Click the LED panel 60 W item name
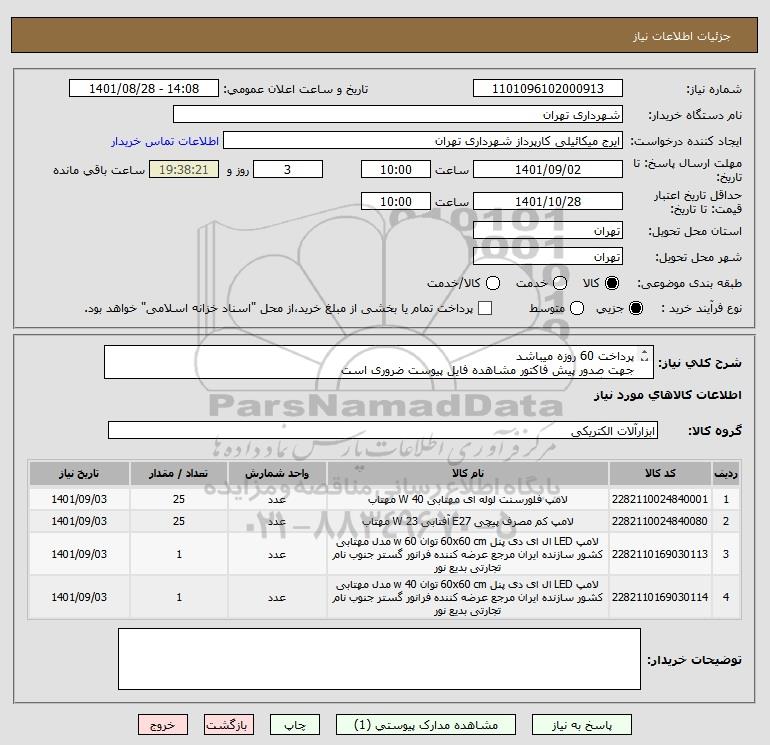 click(468, 554)
